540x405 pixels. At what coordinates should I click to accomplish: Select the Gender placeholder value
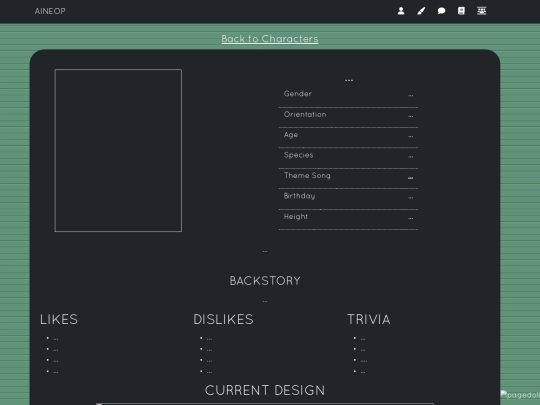pyautogui.click(x=411, y=95)
